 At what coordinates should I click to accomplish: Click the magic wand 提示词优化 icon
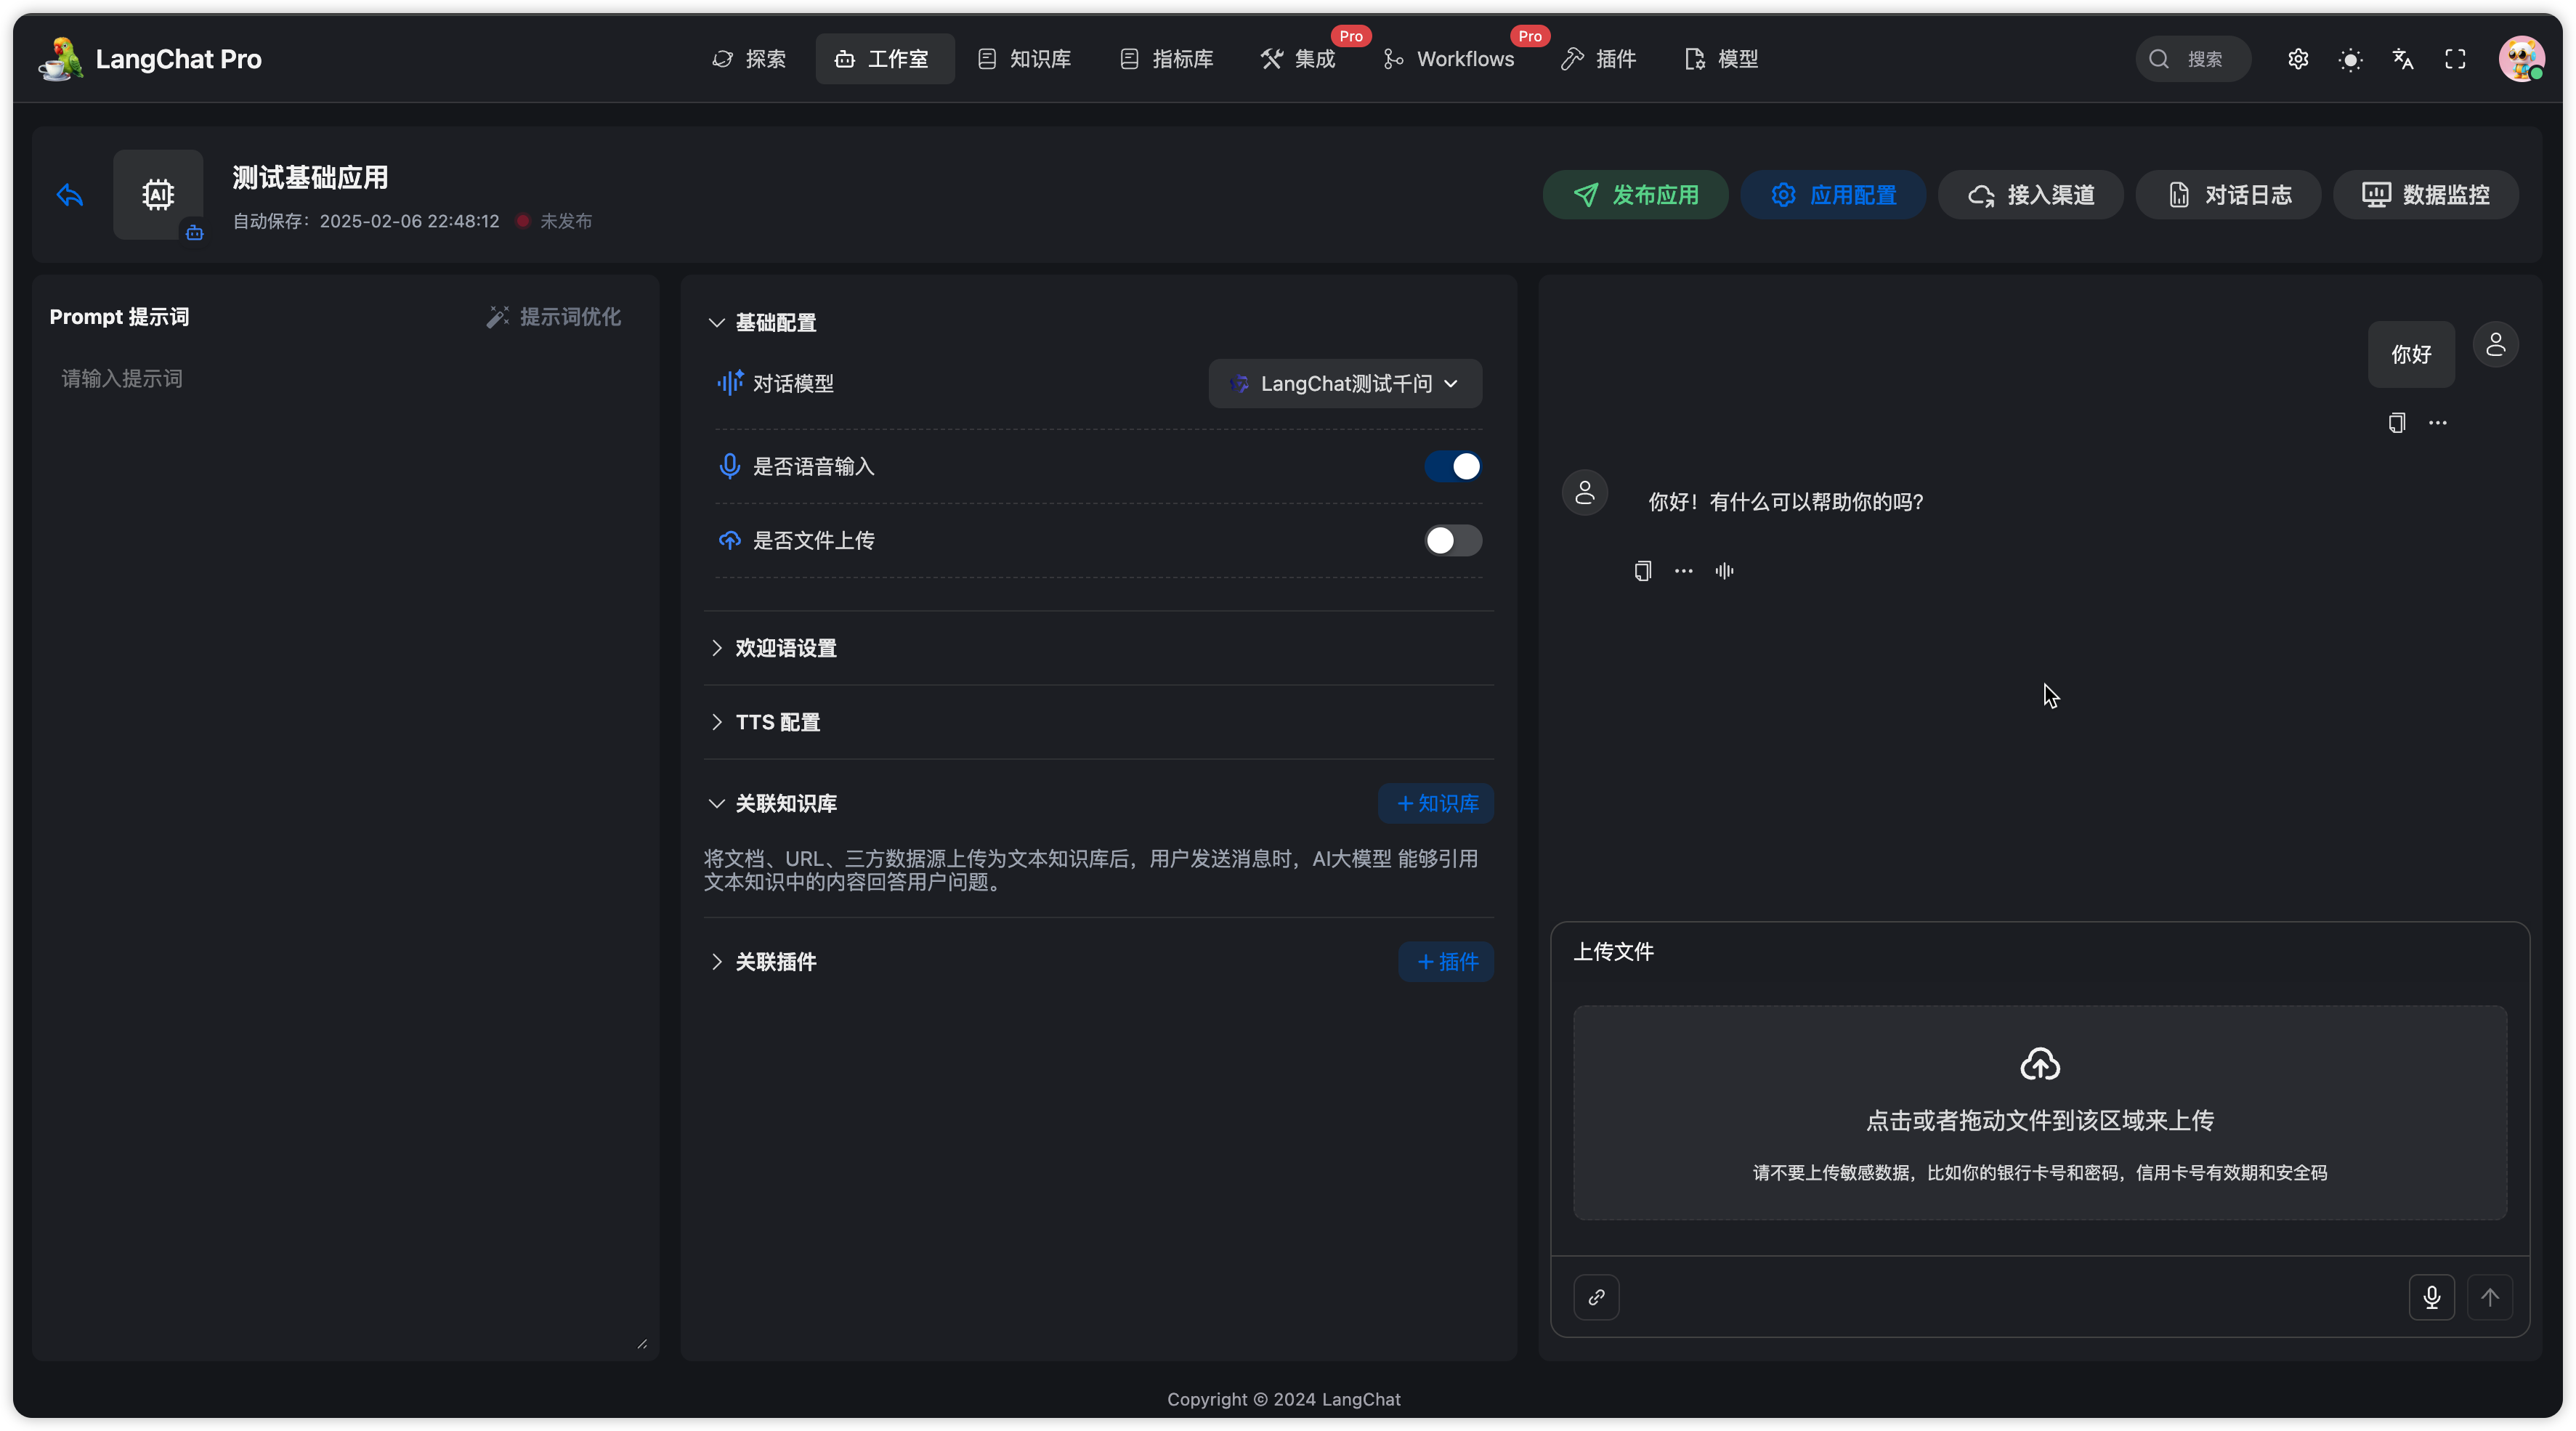(497, 317)
